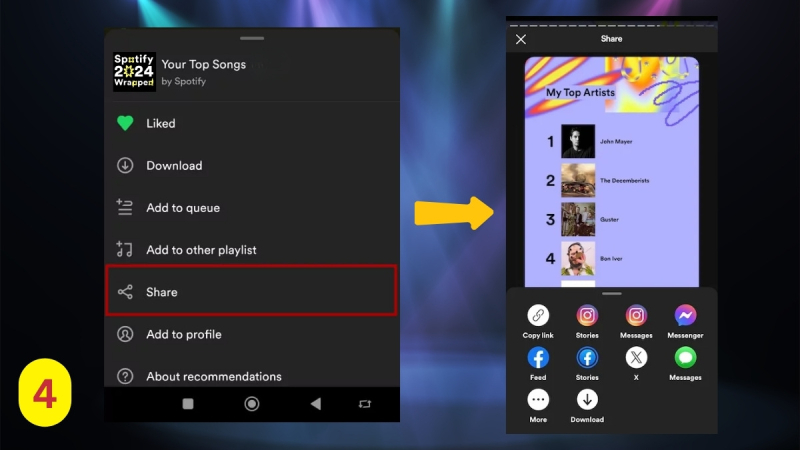Tap "Guster" name text

coord(609,219)
